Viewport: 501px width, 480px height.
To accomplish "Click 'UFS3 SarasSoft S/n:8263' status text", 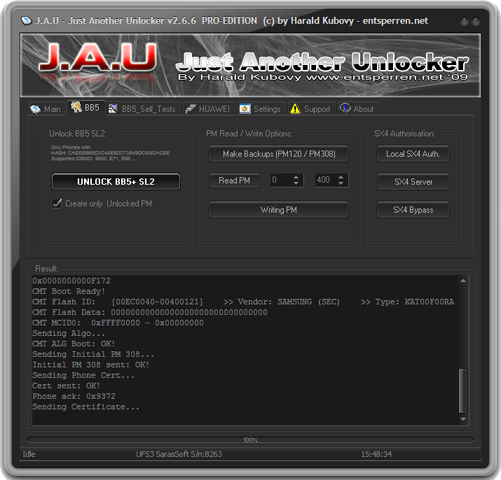I will pos(179,454).
